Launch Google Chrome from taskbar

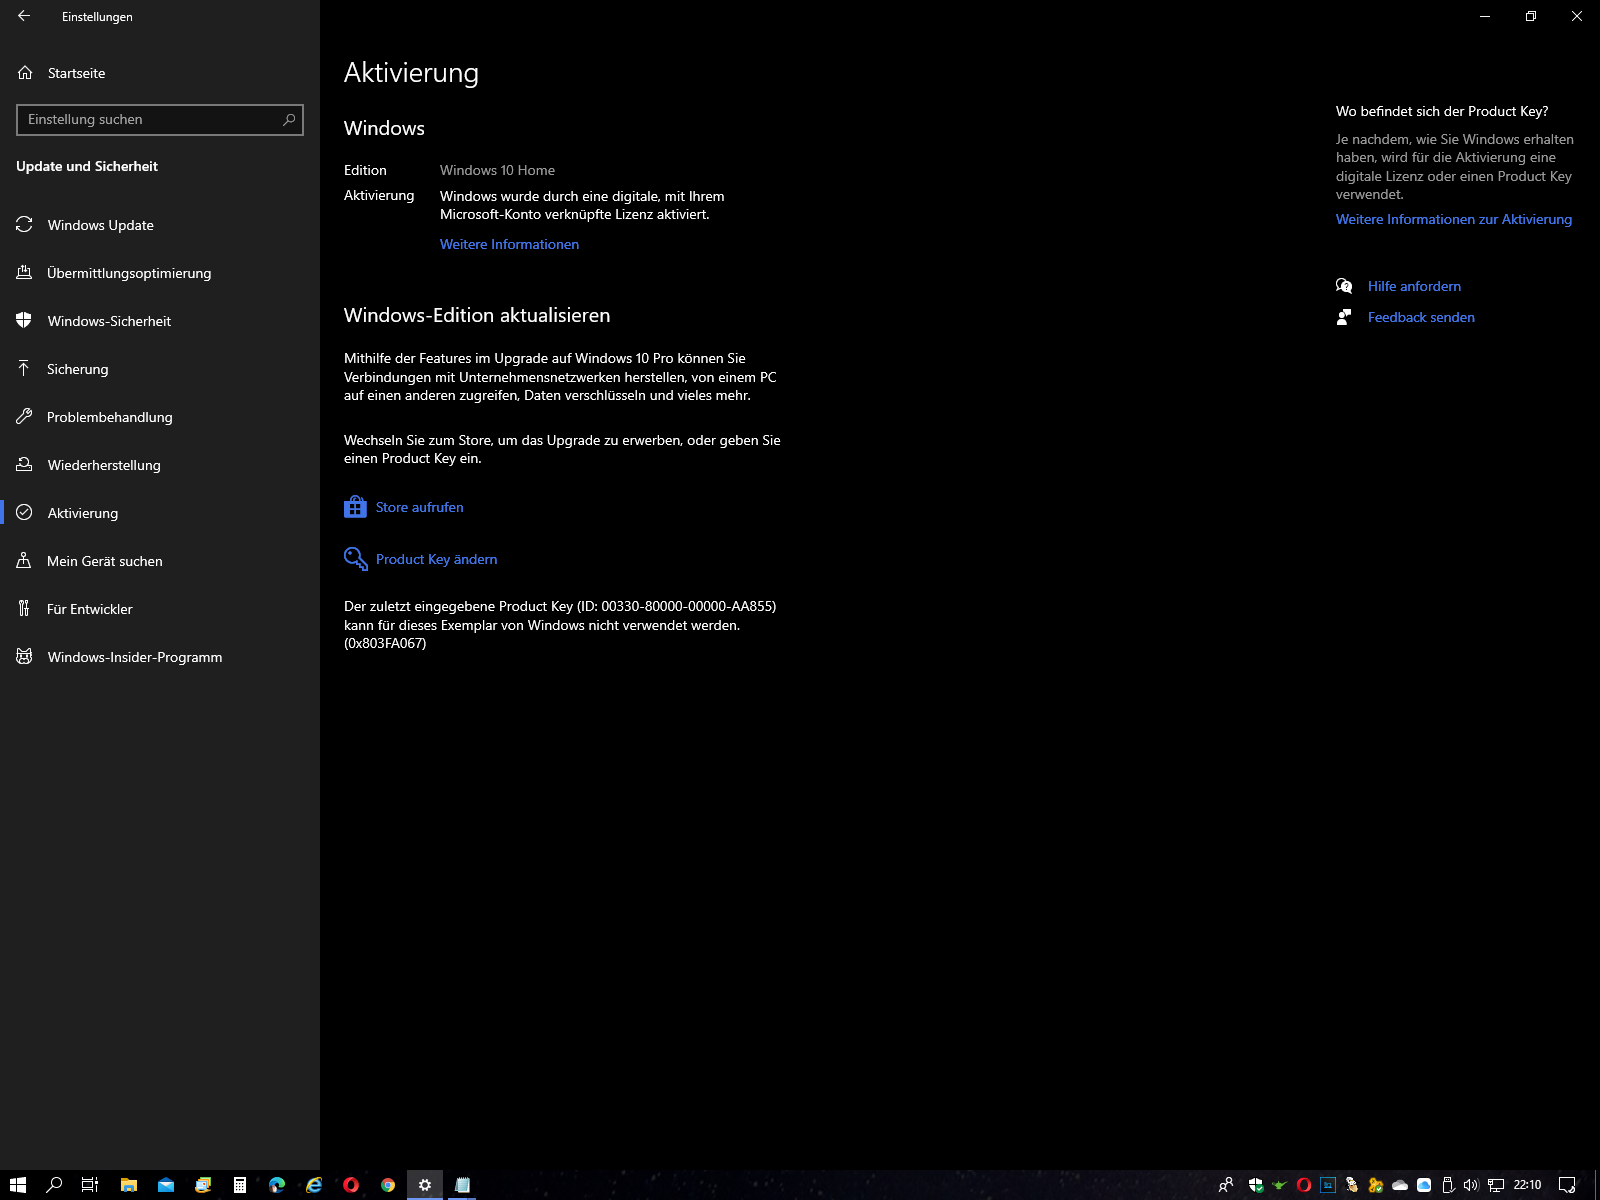(x=388, y=1185)
